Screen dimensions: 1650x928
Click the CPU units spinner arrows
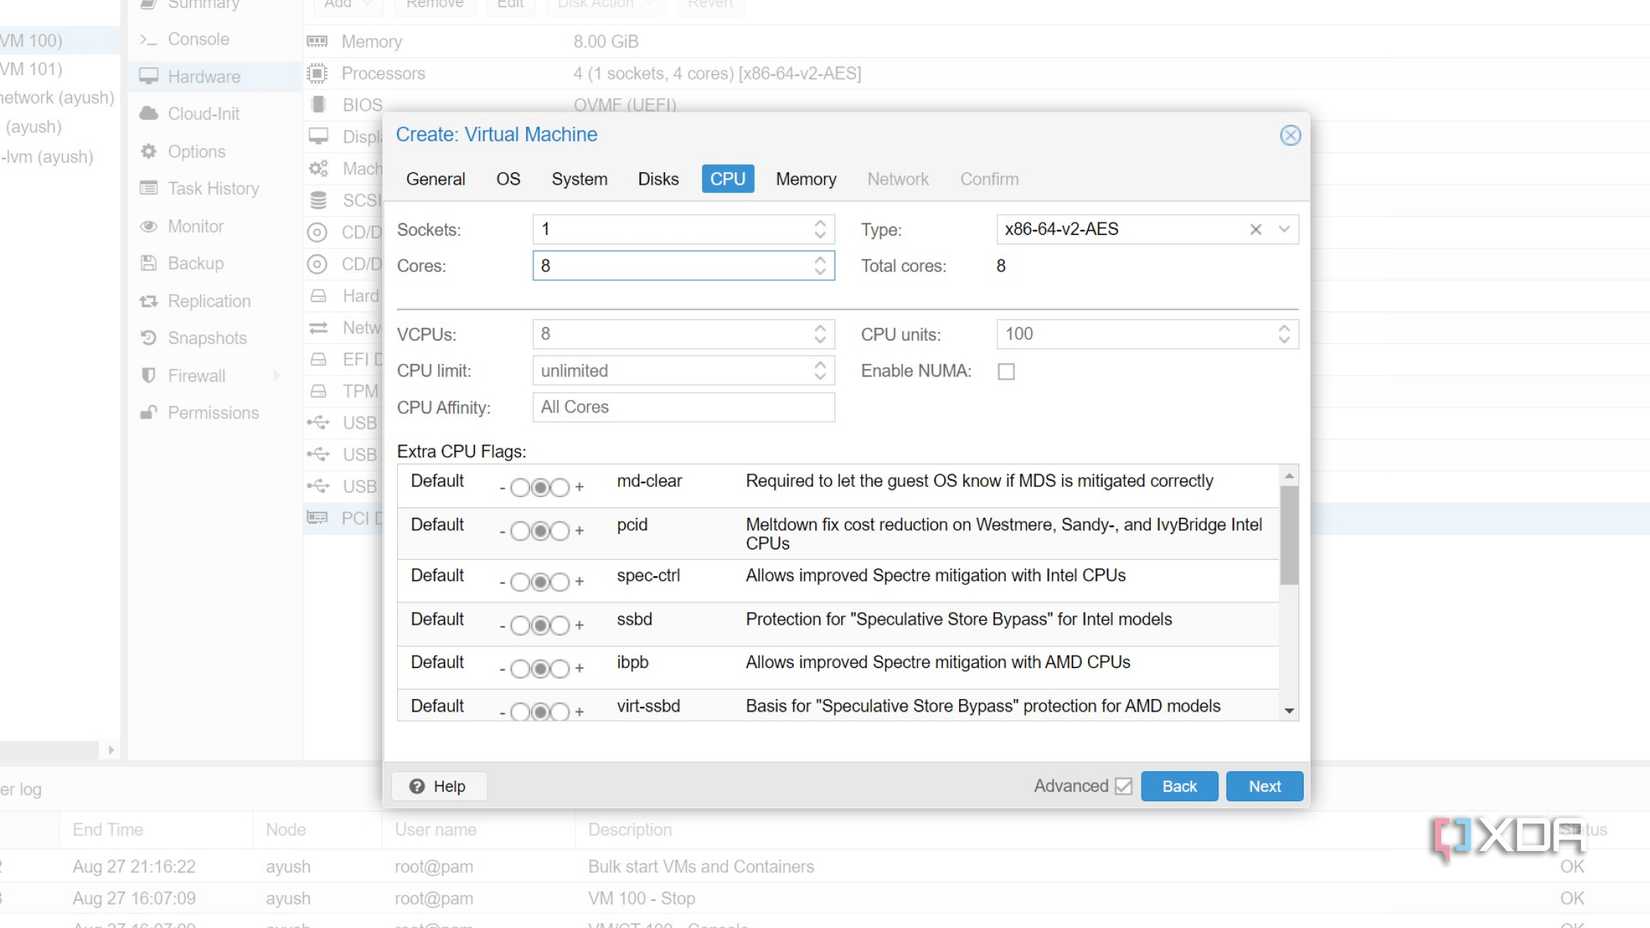[1284, 334]
